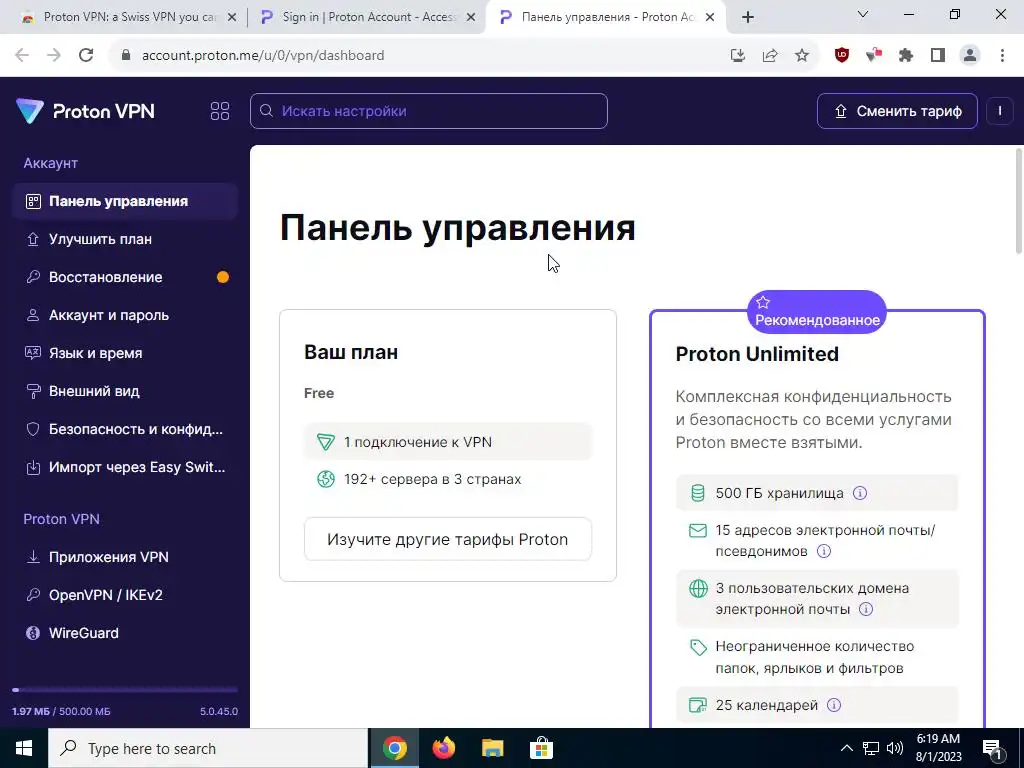
Task: Click the taskbar clock 6:19 AM
Action: [x=938, y=748]
